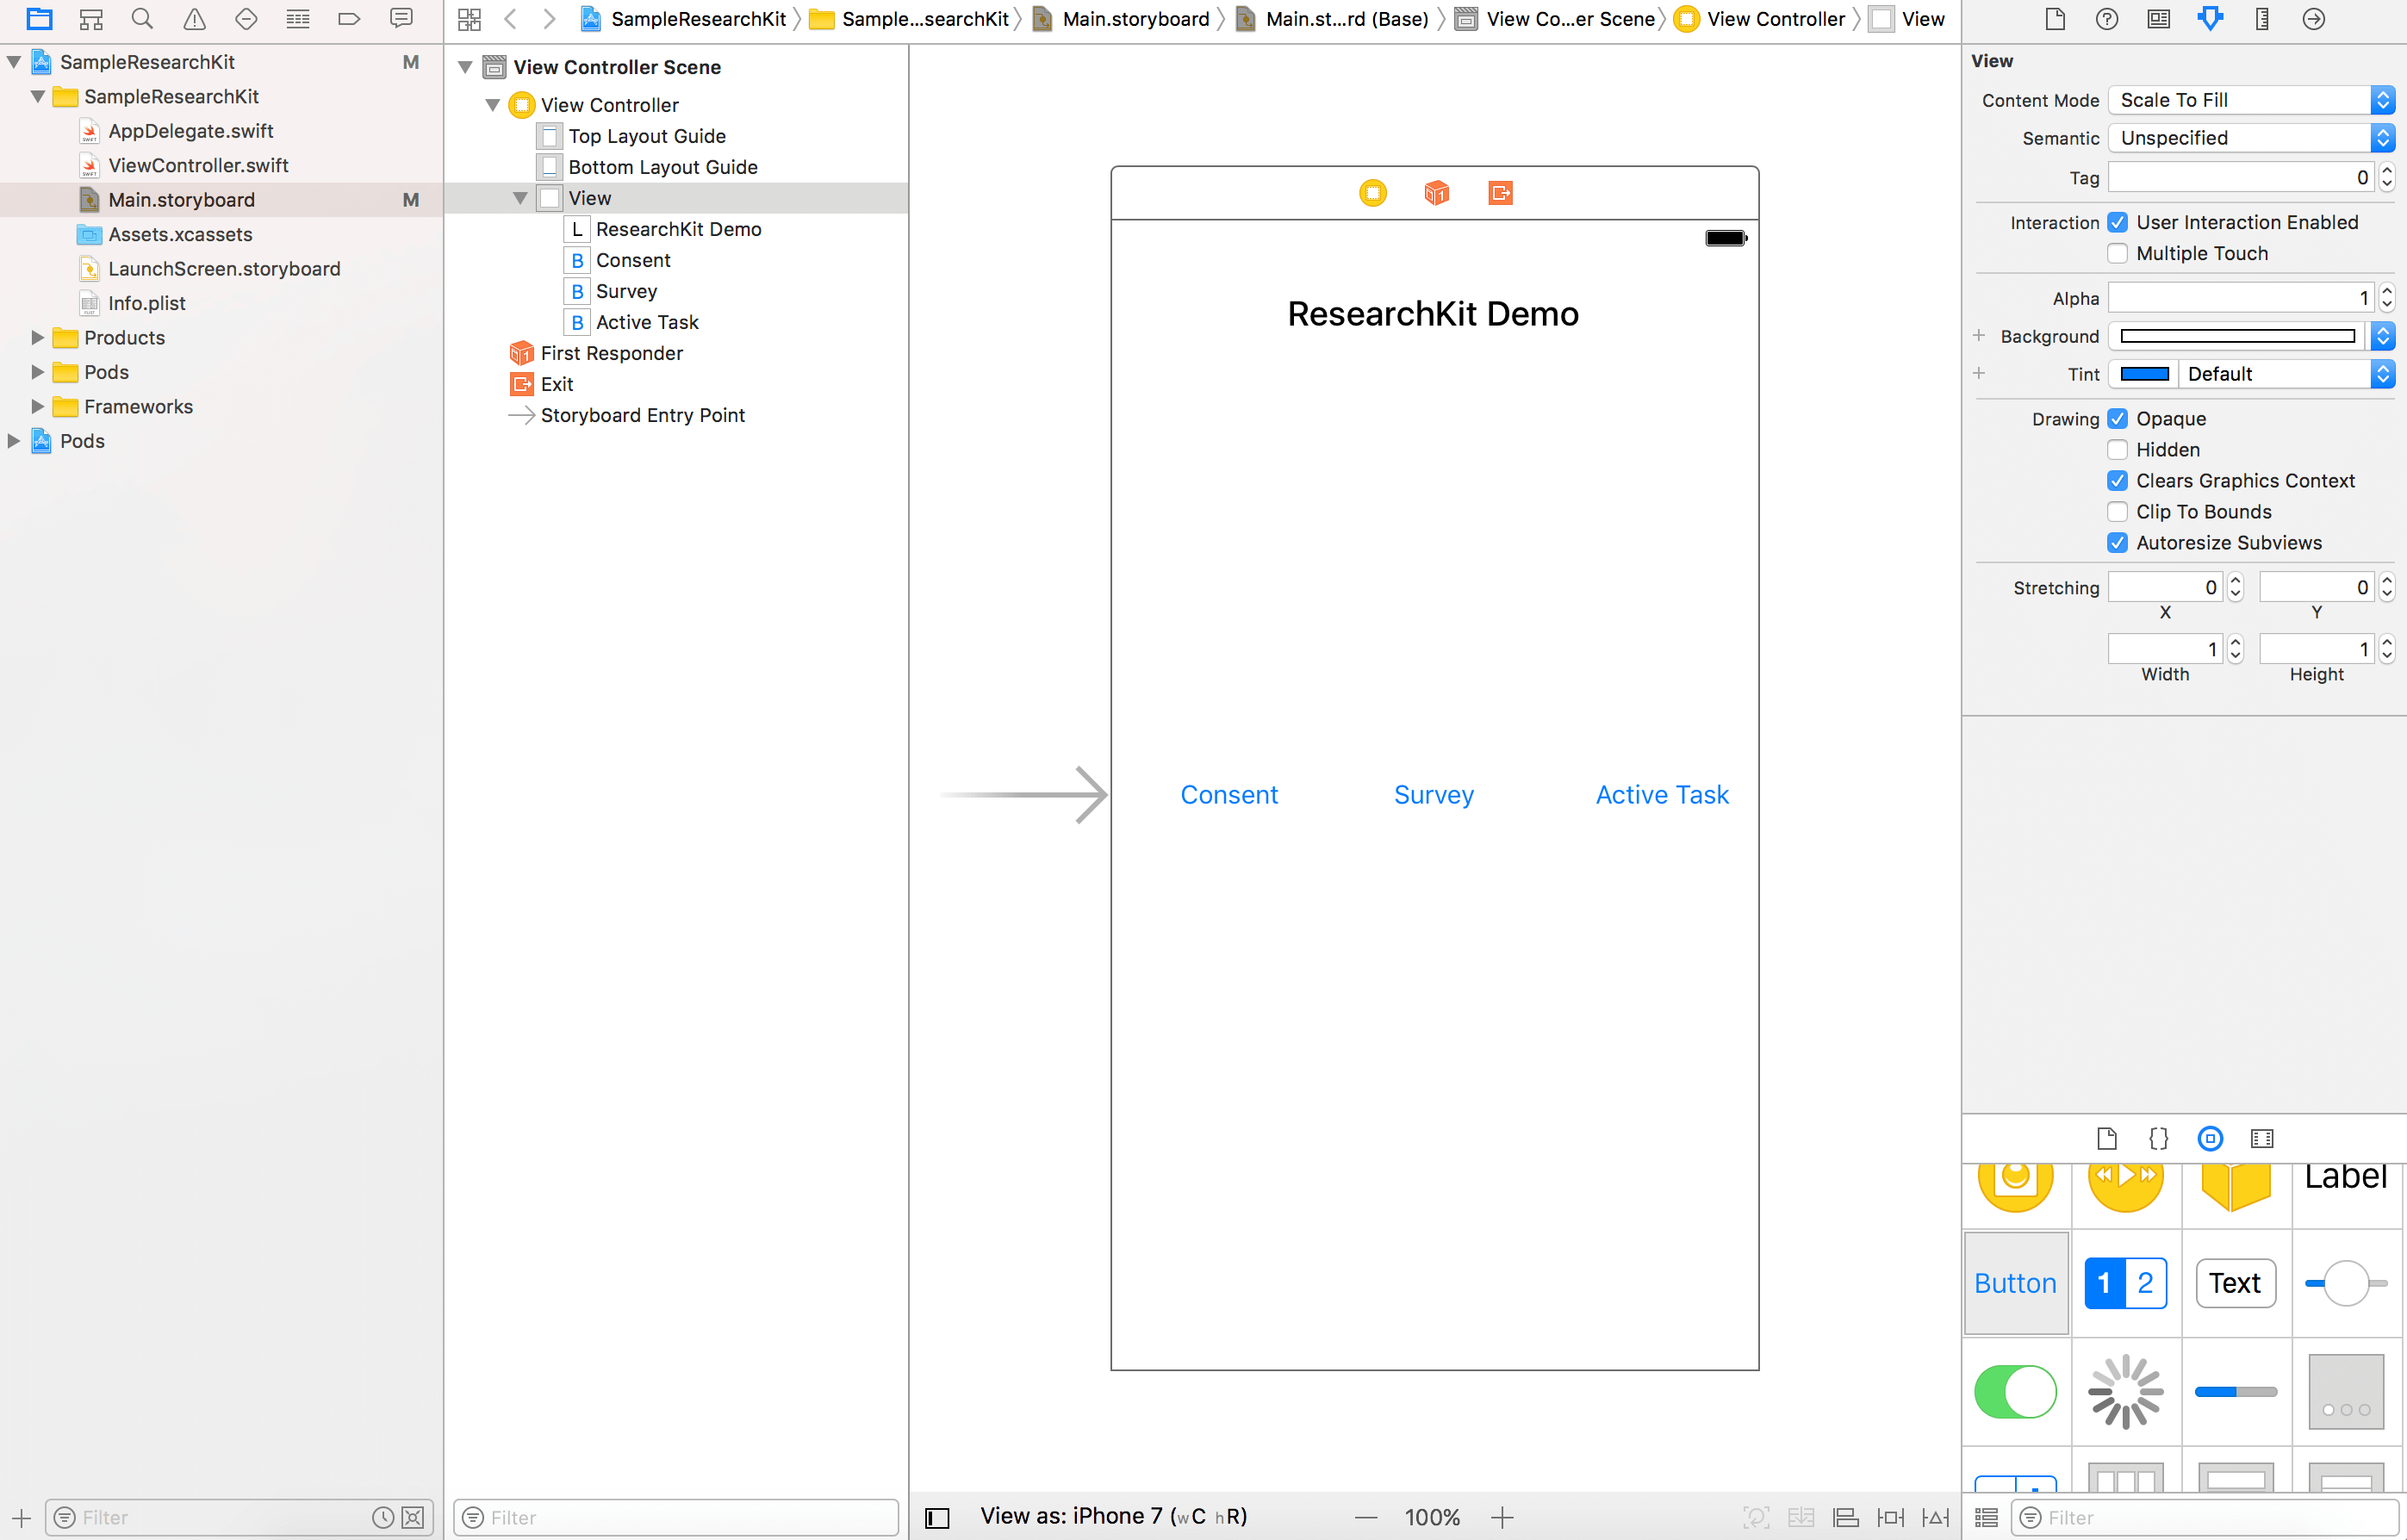Open the Quick Help inspector
The width and height of the screenshot is (2407, 1540).
2106,19
